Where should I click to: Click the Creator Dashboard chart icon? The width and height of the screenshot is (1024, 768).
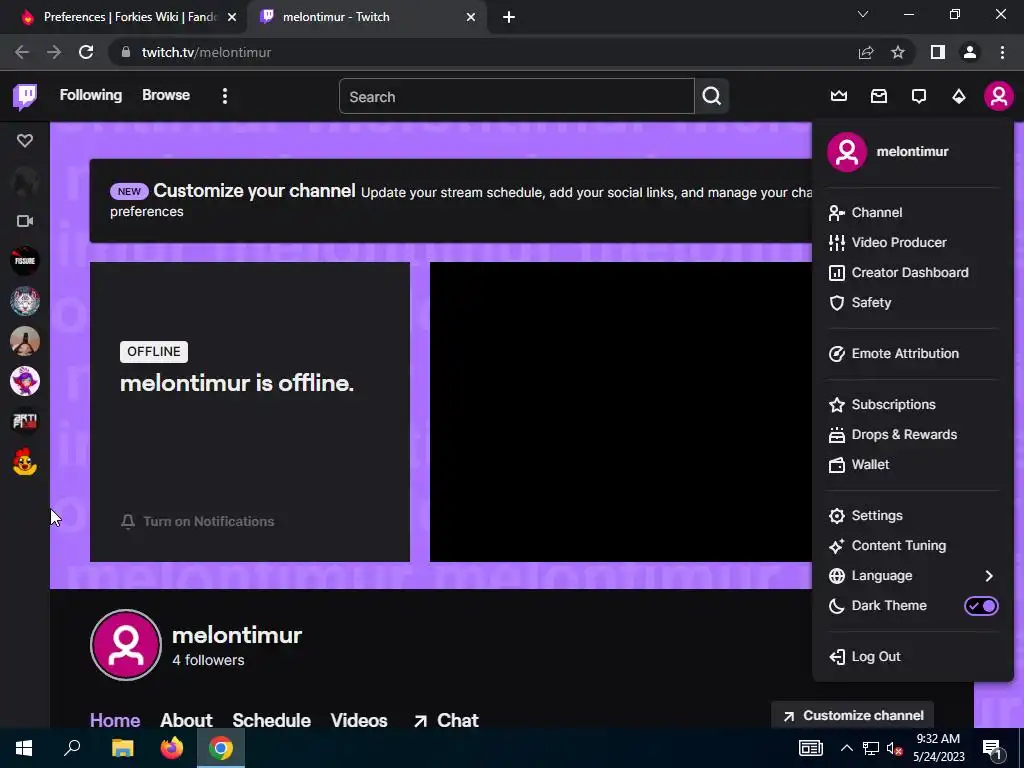(837, 272)
